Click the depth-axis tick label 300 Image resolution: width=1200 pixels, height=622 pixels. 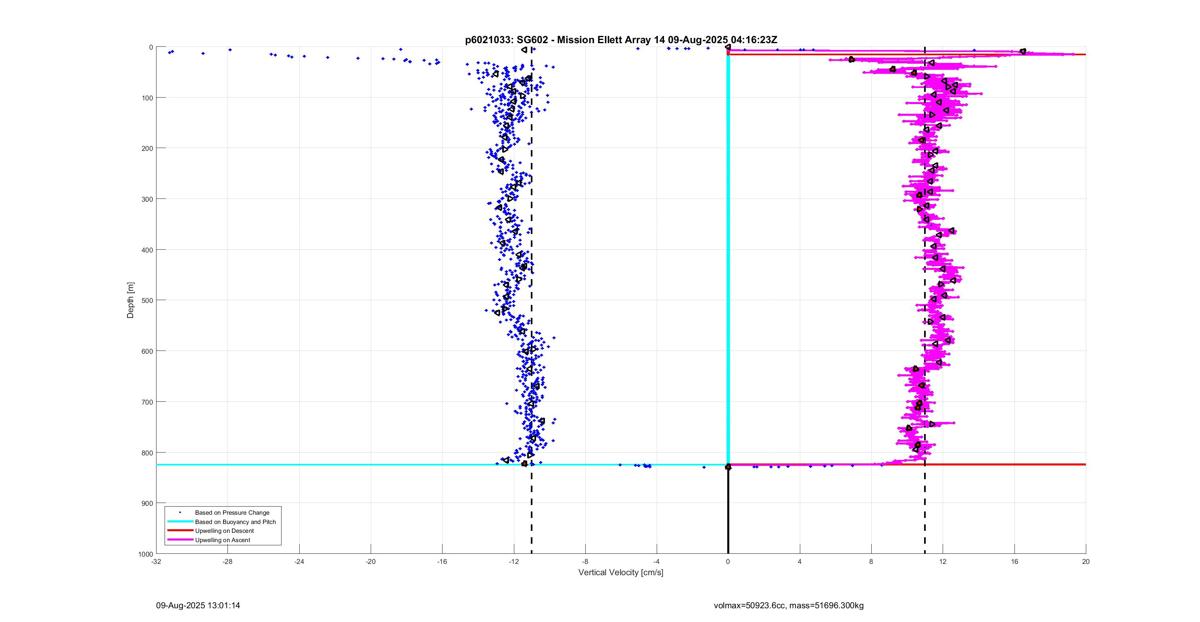(x=146, y=199)
